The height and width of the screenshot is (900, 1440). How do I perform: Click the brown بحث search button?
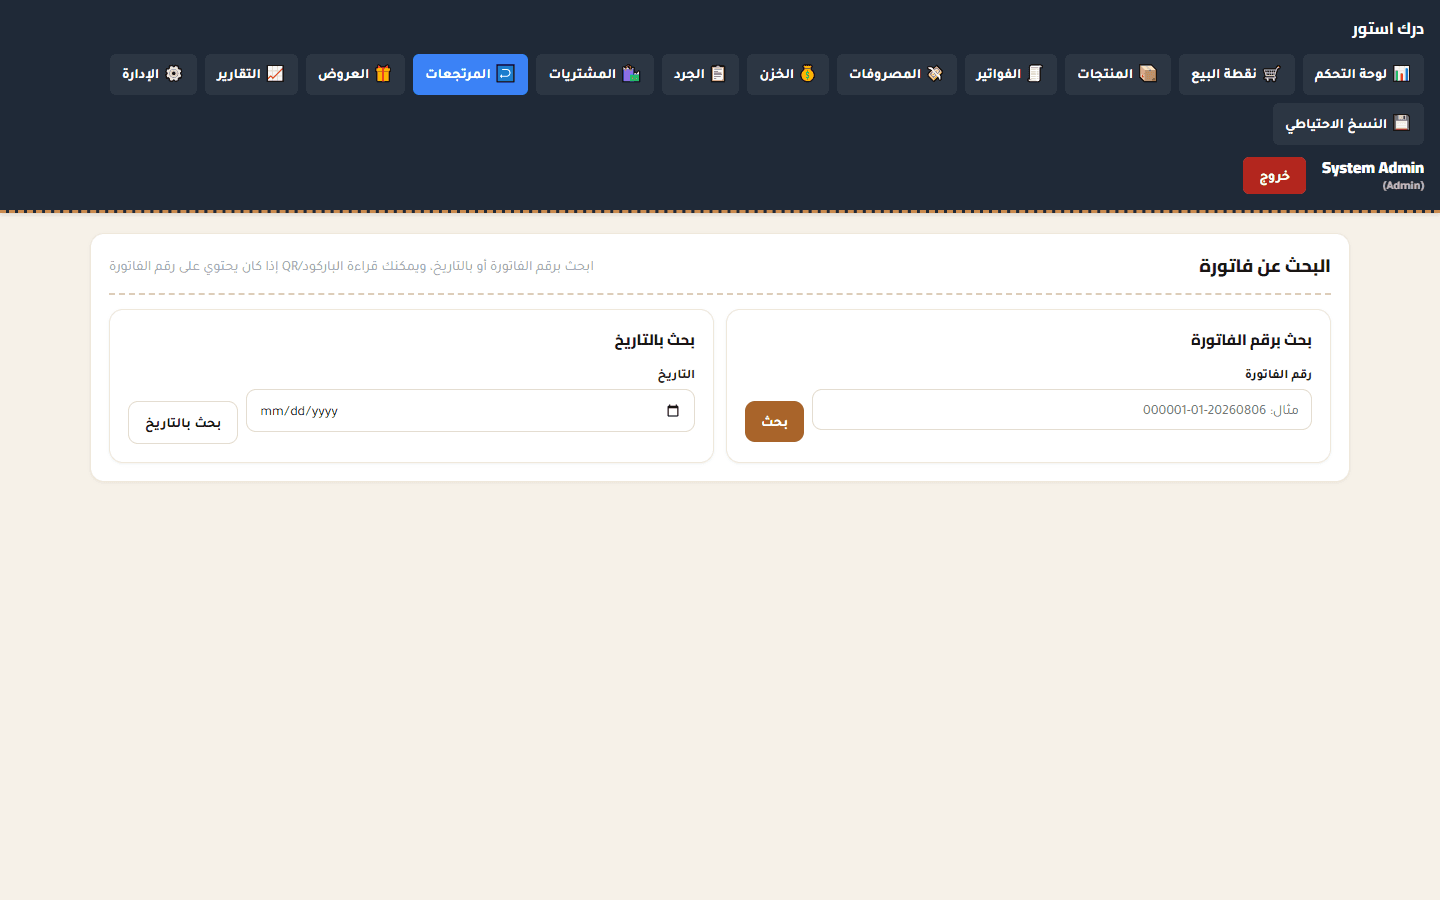coord(774,422)
